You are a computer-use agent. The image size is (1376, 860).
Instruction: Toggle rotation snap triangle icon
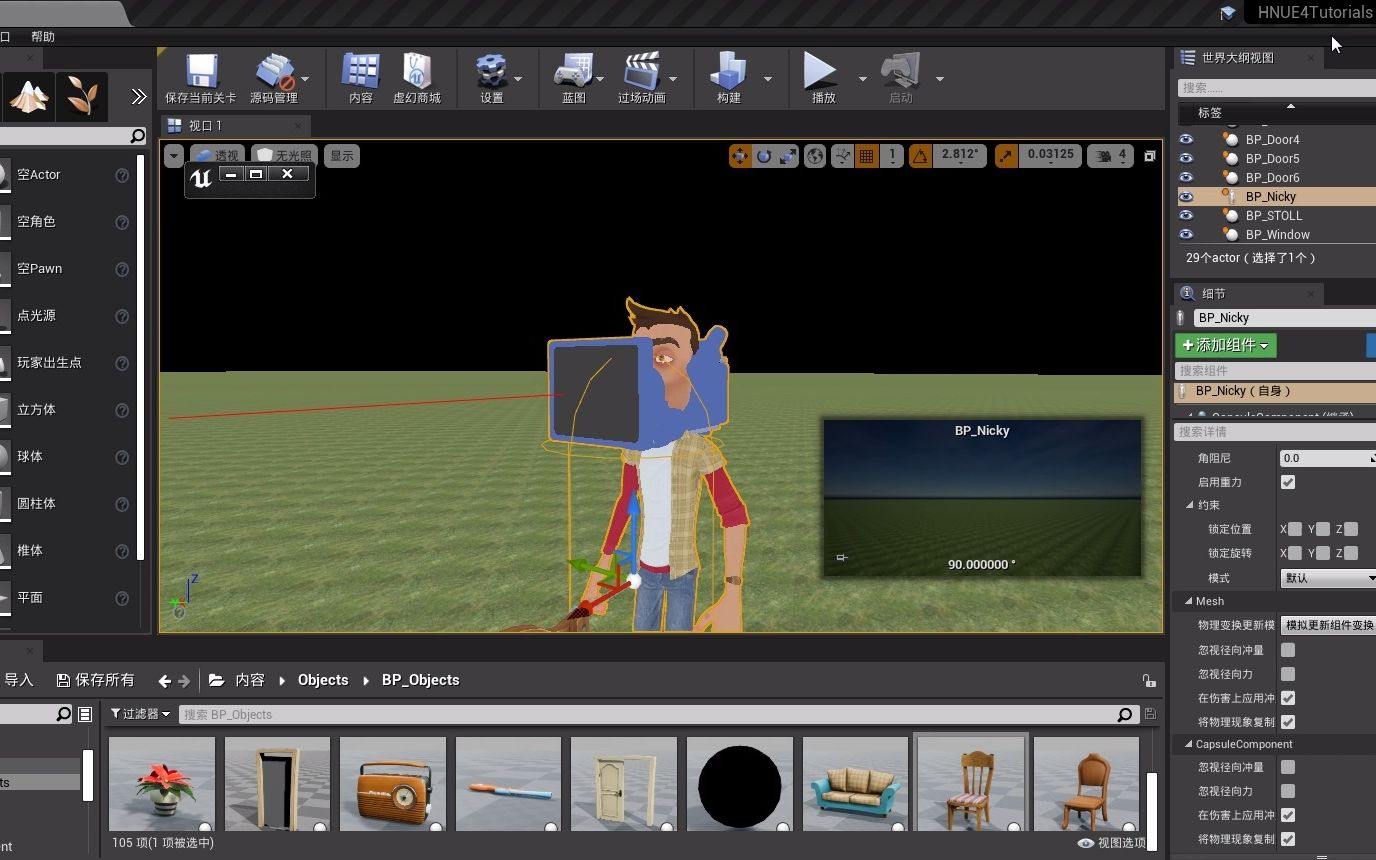[x=921, y=156]
